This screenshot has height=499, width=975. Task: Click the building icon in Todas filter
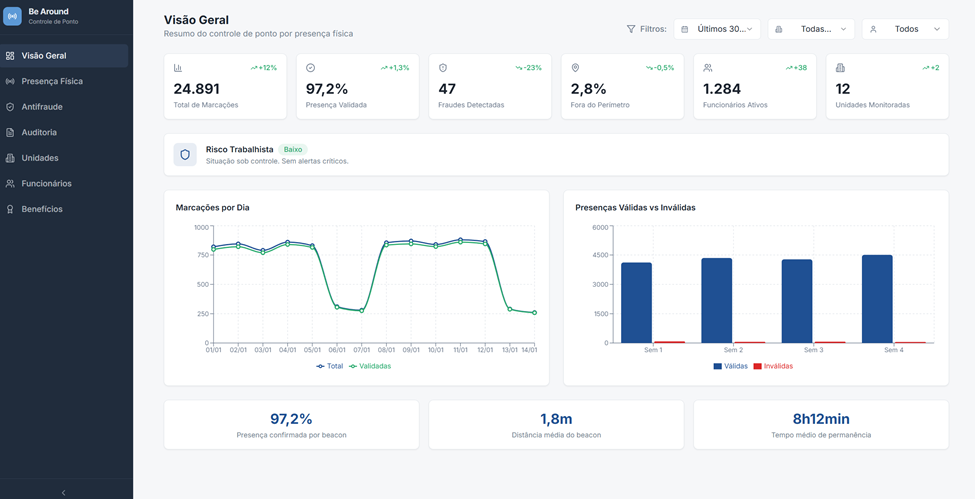coord(779,29)
